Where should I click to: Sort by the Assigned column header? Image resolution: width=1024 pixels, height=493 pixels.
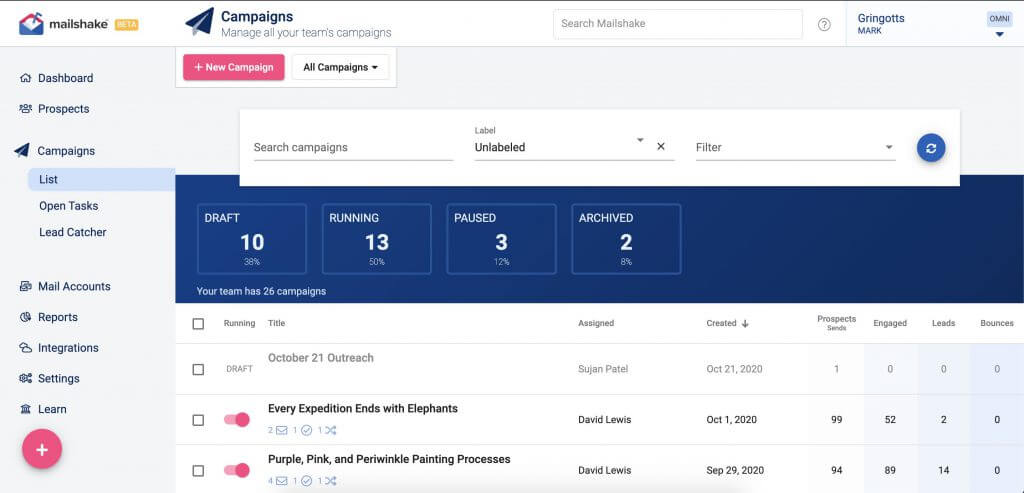pyautogui.click(x=596, y=323)
